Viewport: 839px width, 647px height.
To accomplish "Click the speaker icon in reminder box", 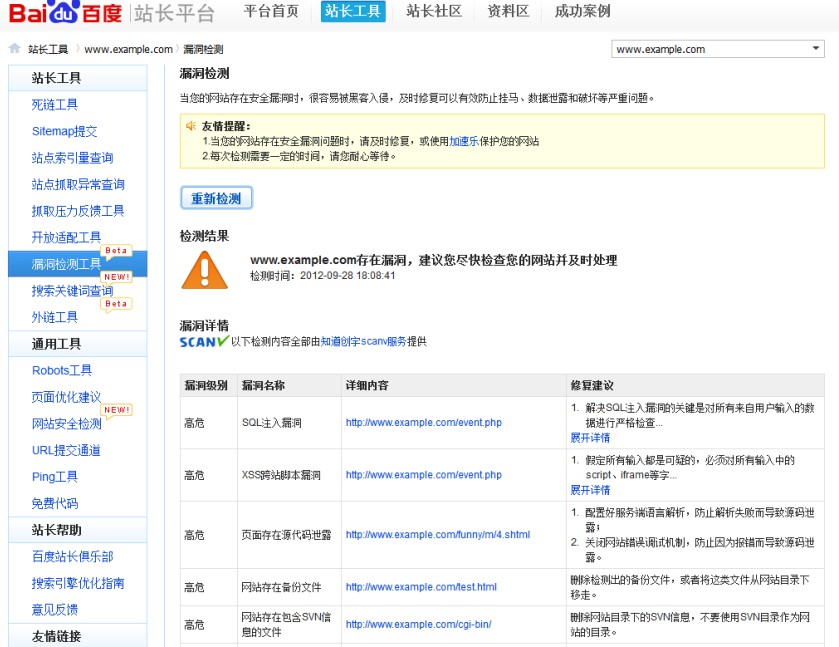I will point(190,126).
